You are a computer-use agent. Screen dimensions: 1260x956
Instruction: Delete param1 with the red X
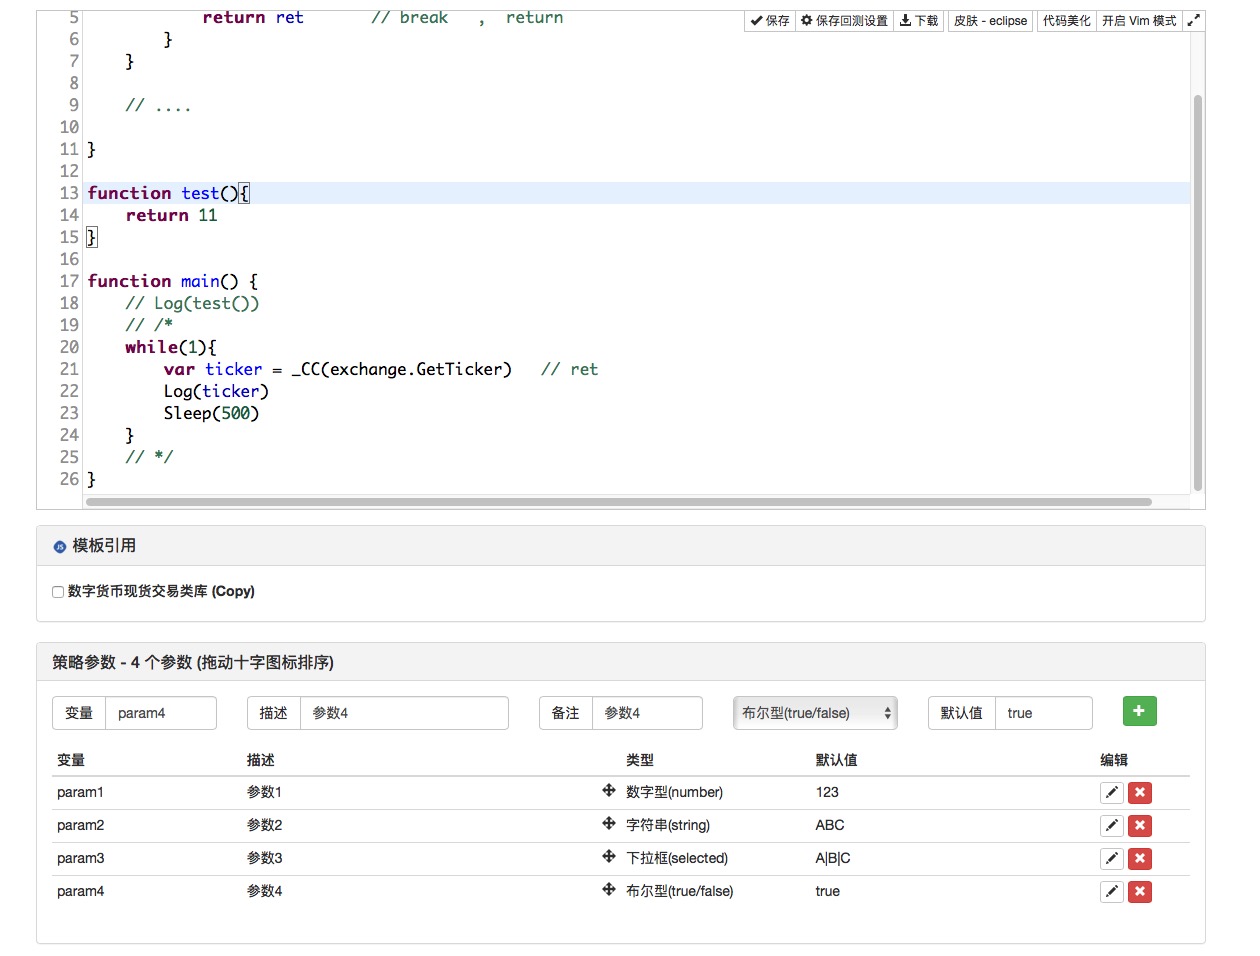(1140, 793)
